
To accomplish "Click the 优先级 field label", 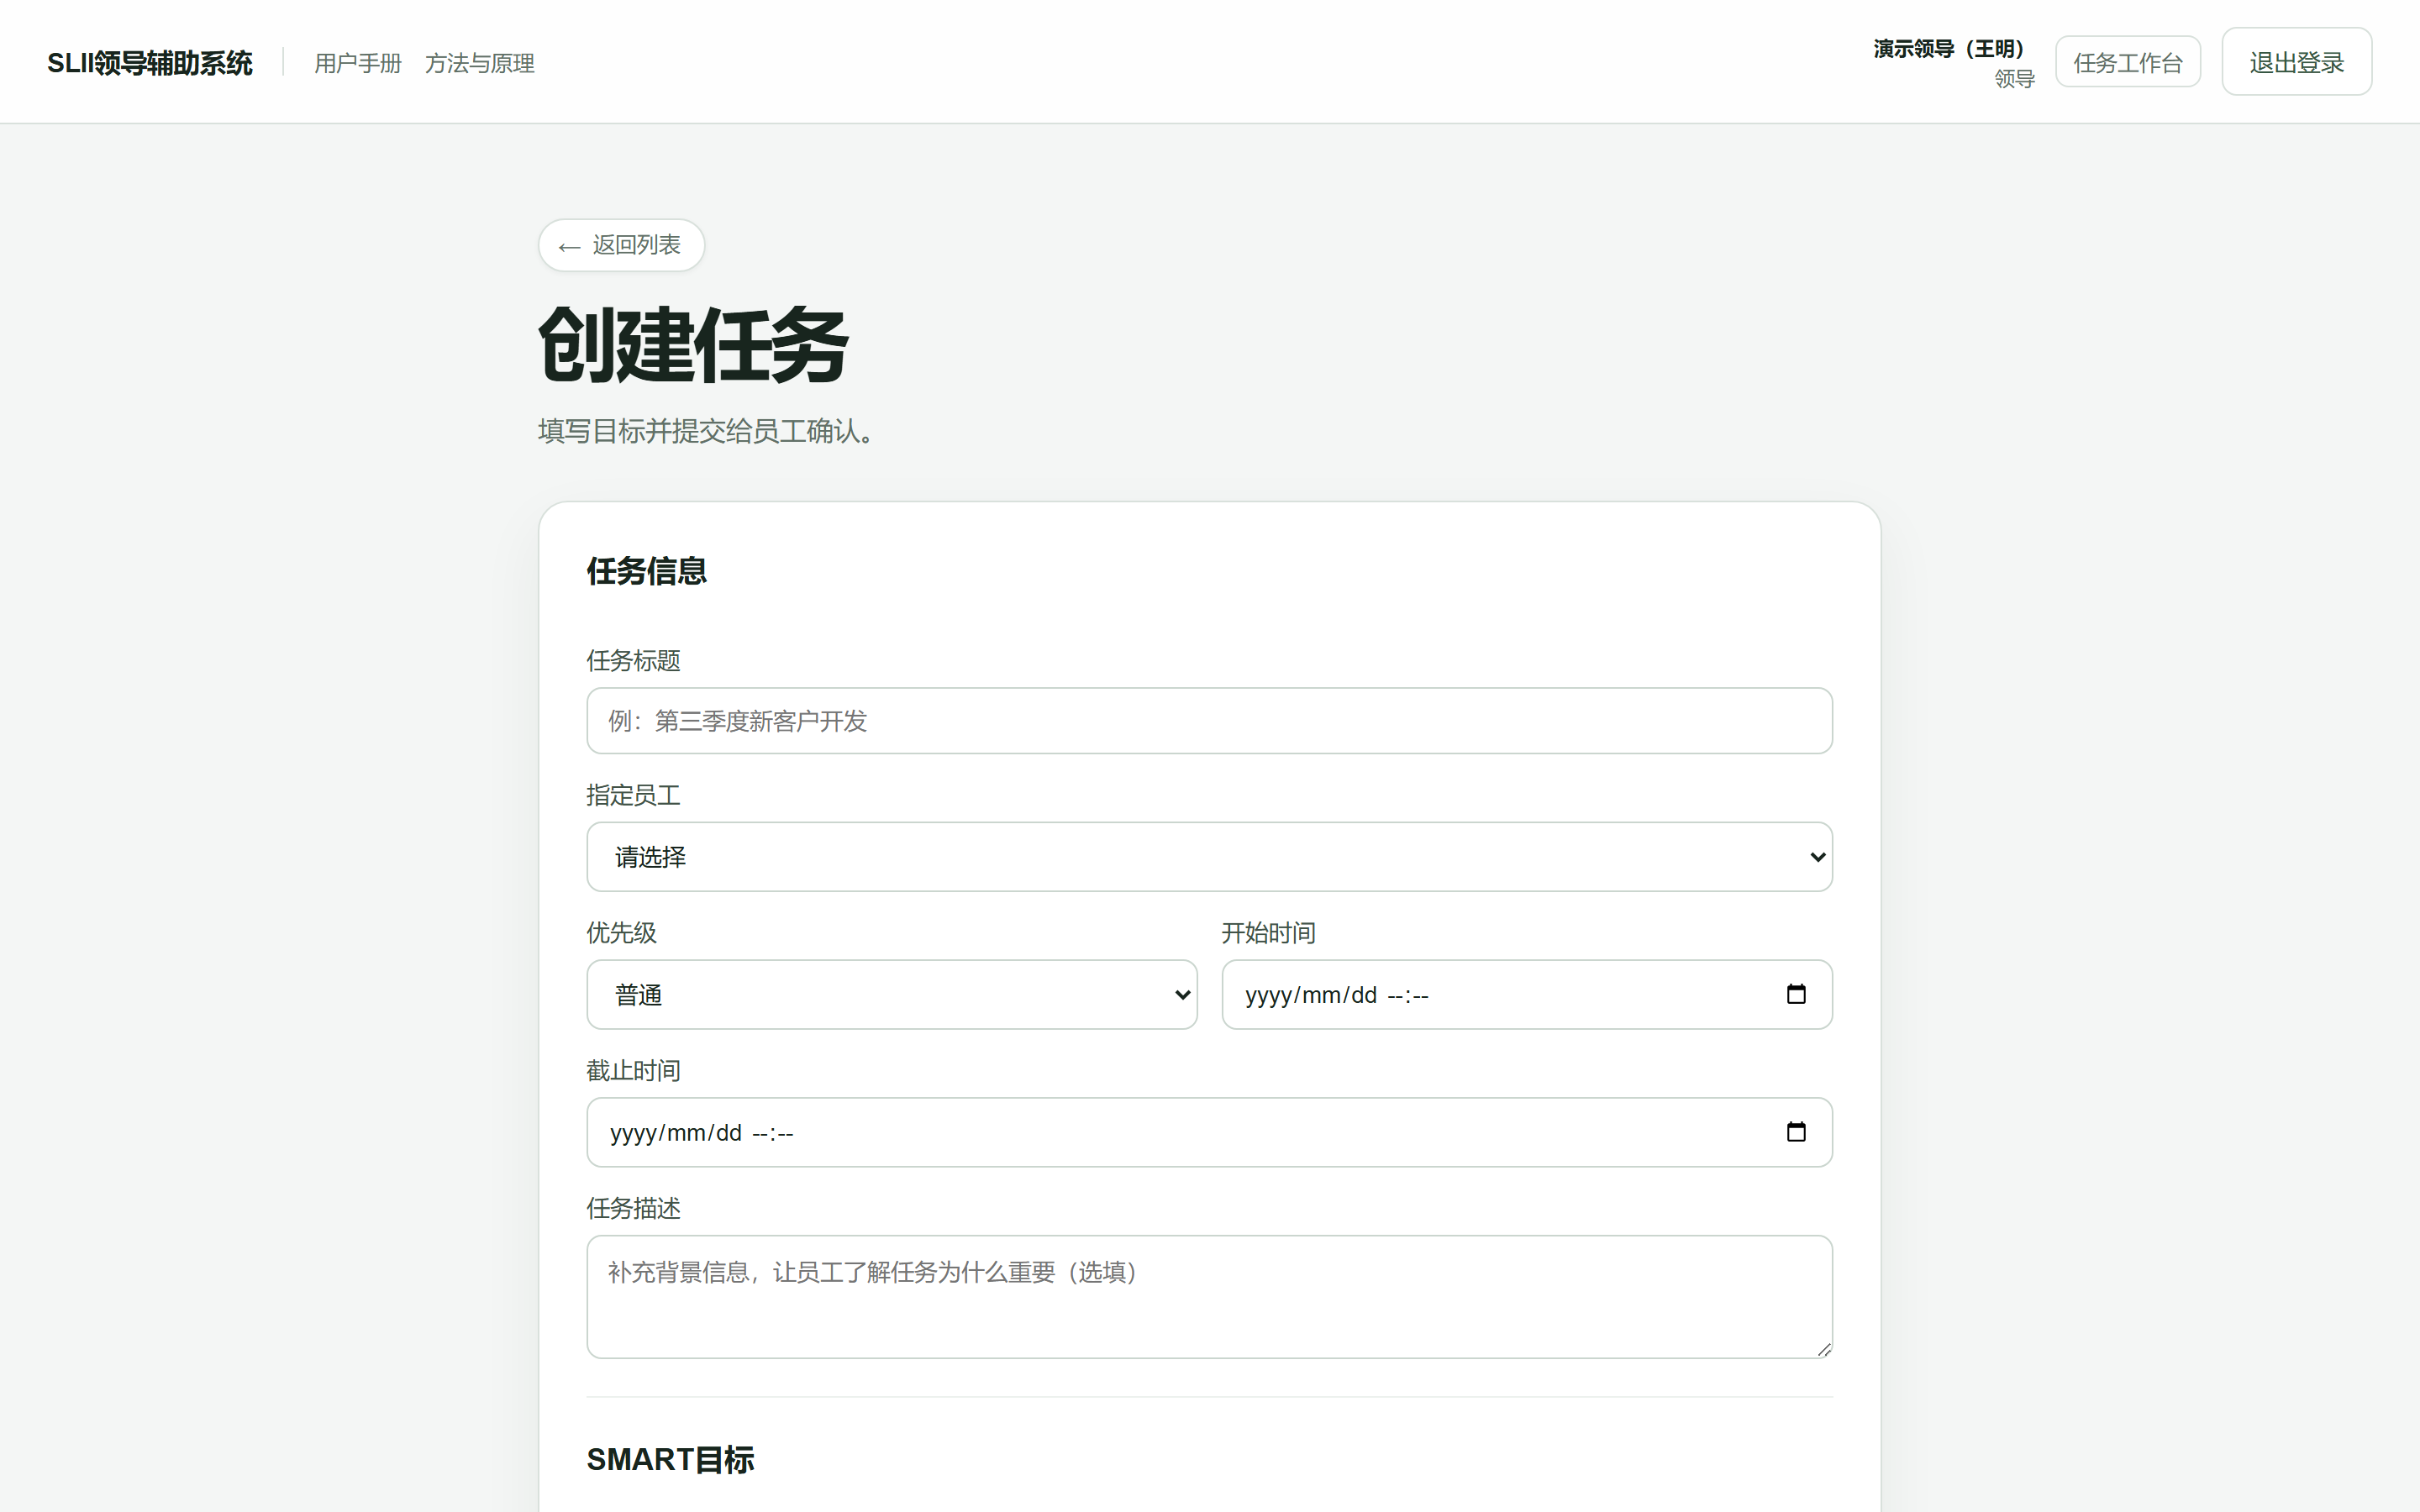I will coord(621,933).
